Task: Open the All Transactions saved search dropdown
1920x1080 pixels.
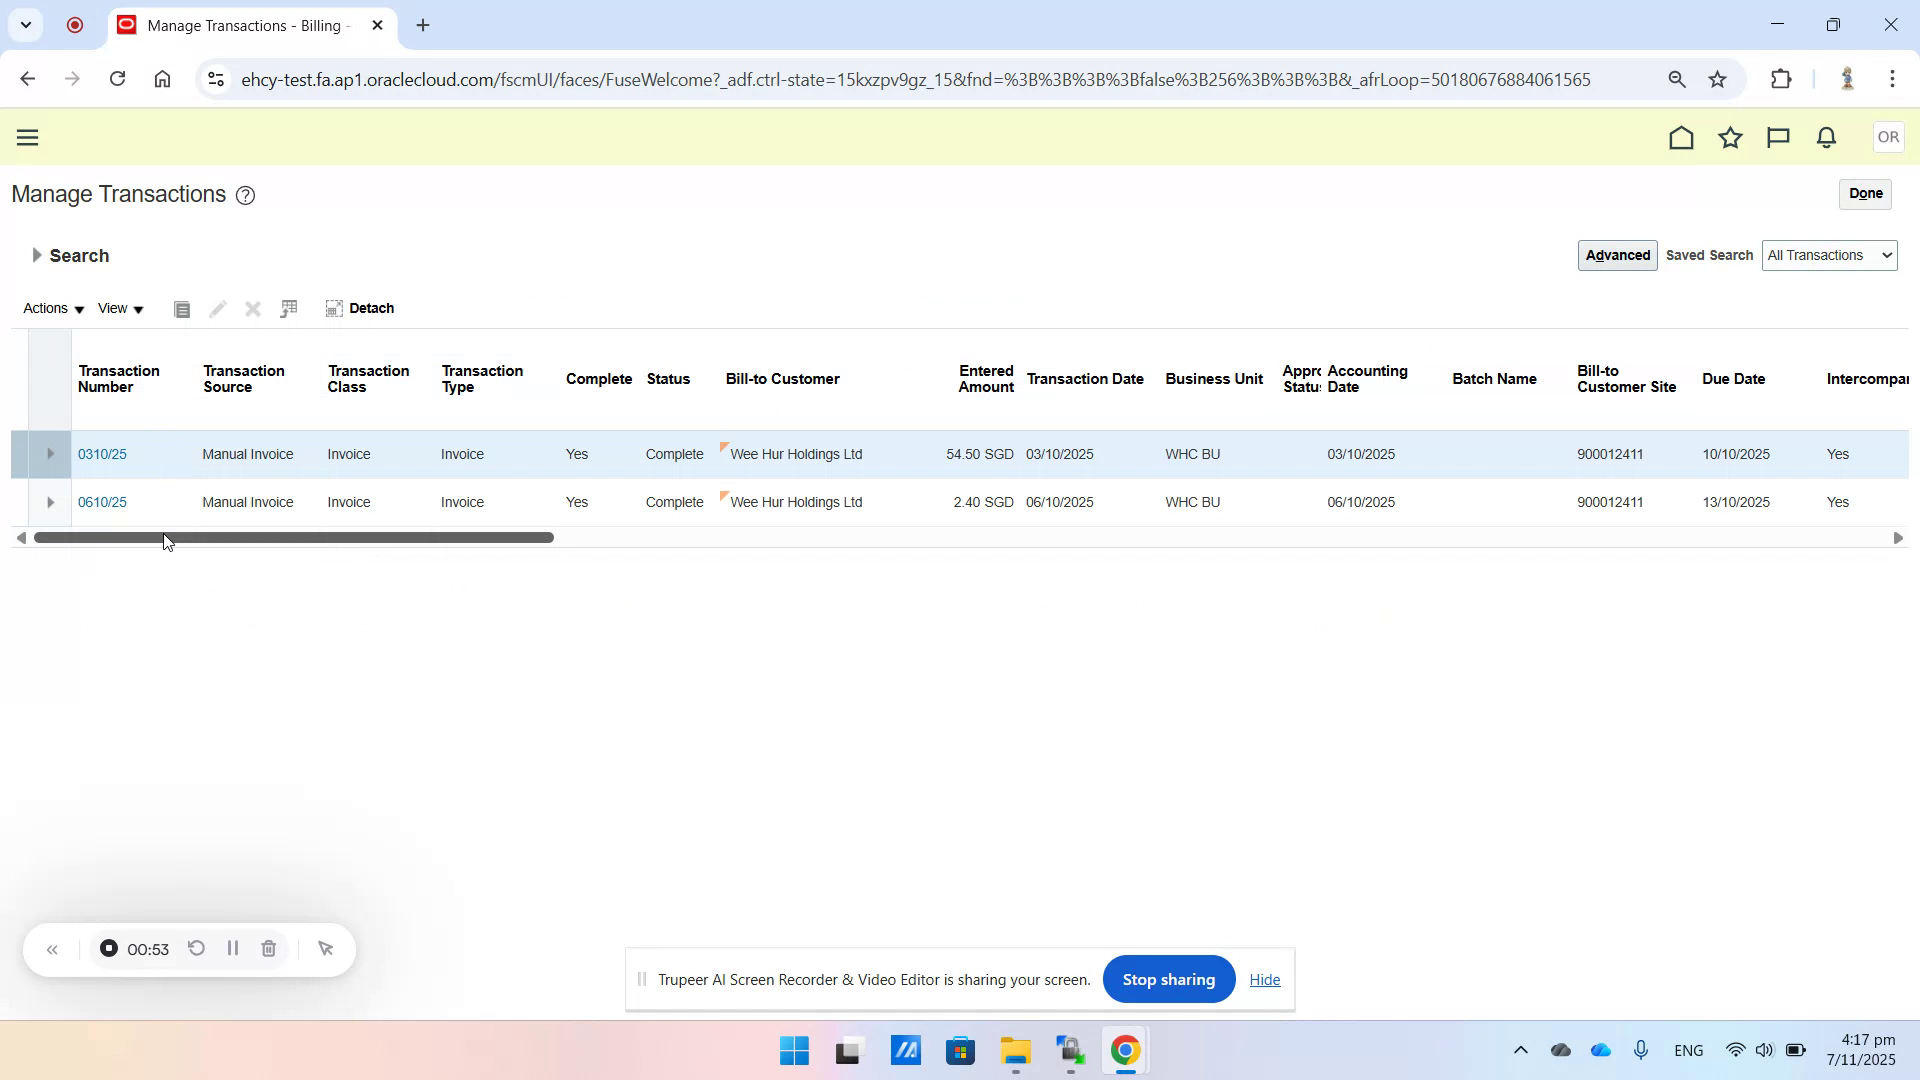Action: click(x=1829, y=255)
